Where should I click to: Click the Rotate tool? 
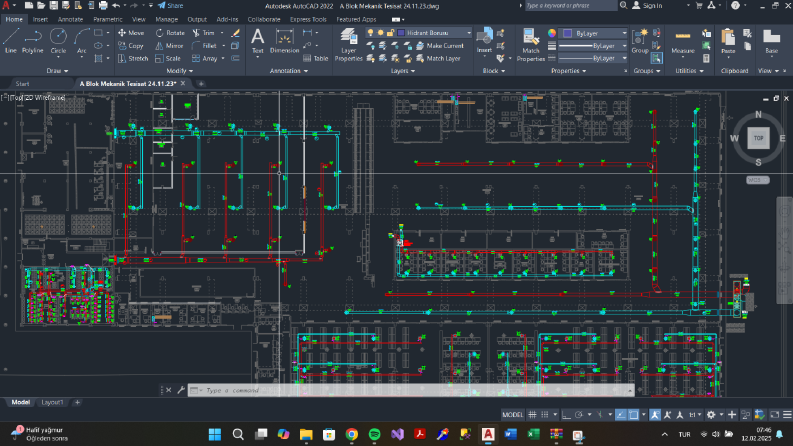170,32
